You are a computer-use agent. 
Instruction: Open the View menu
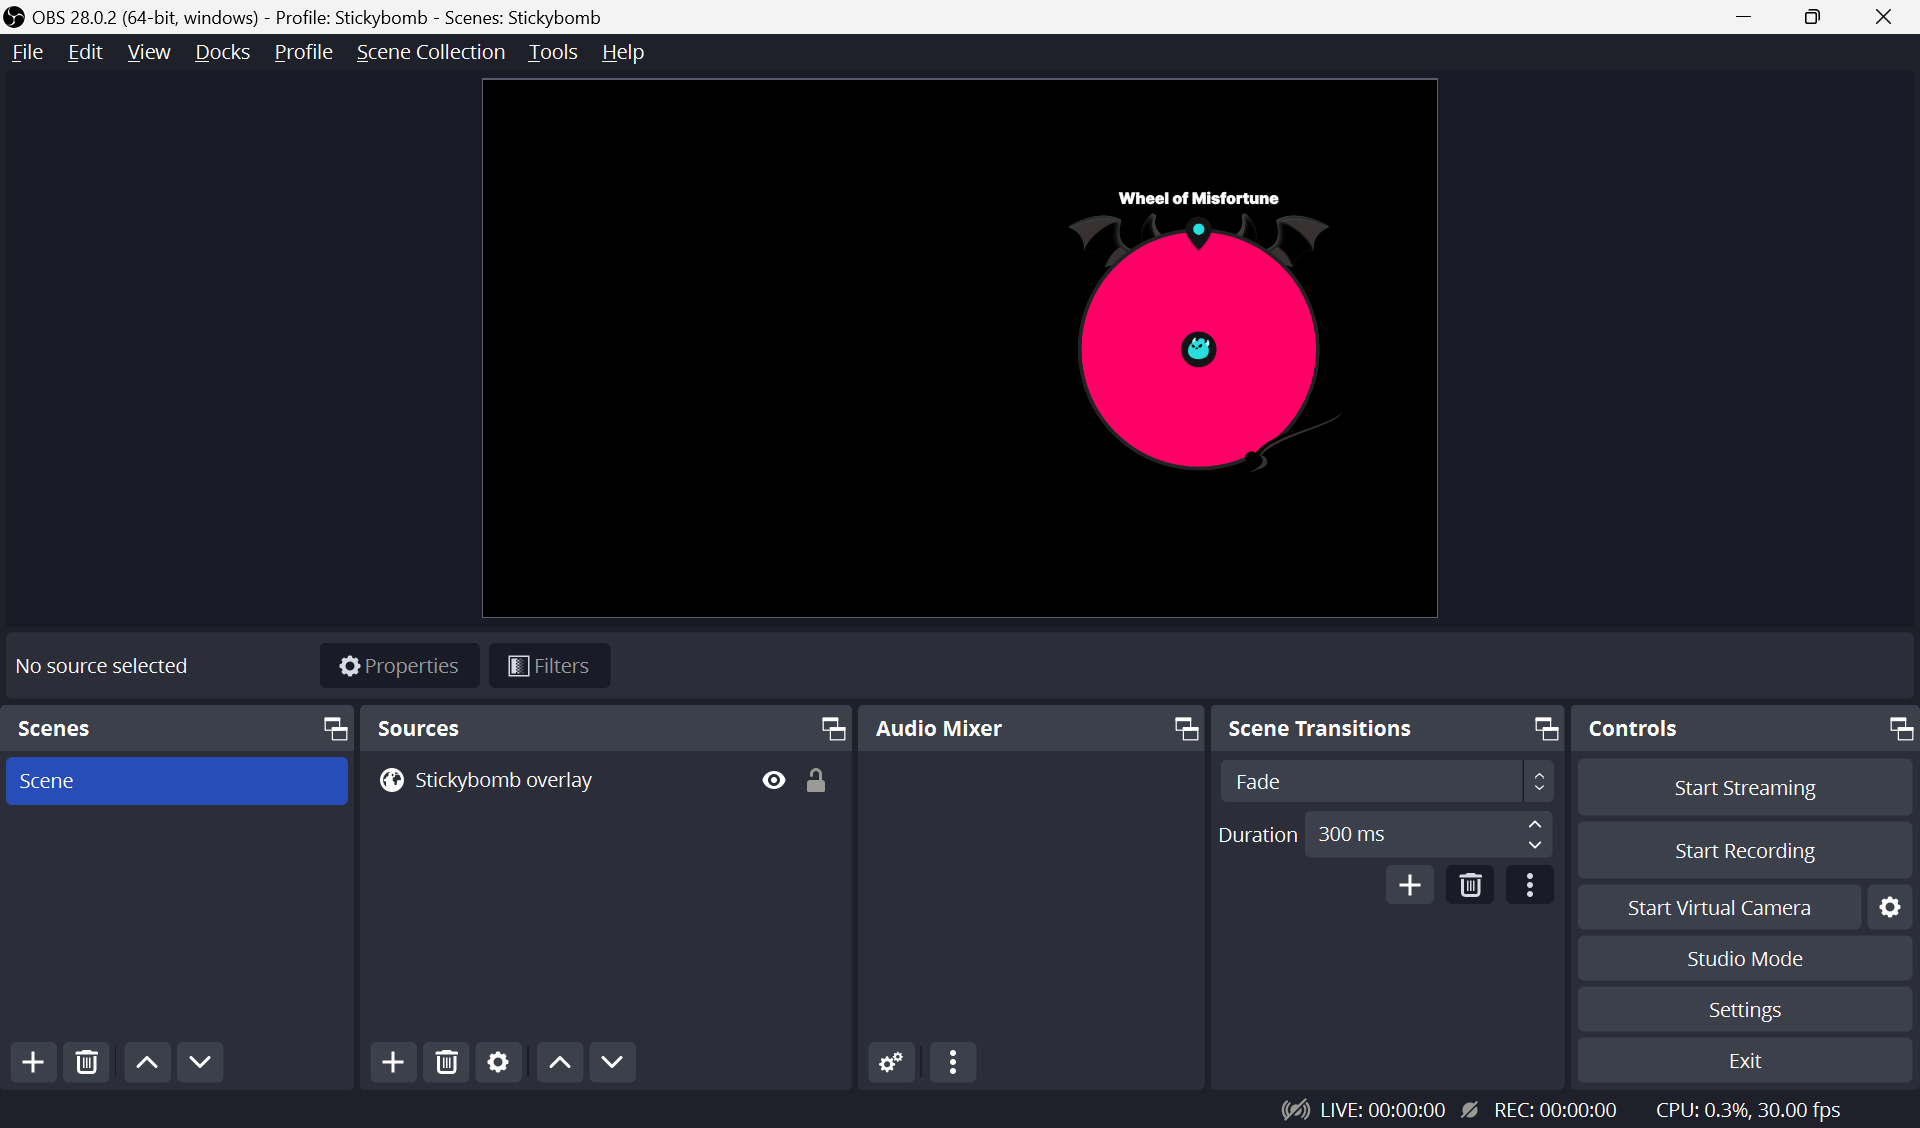[149, 52]
